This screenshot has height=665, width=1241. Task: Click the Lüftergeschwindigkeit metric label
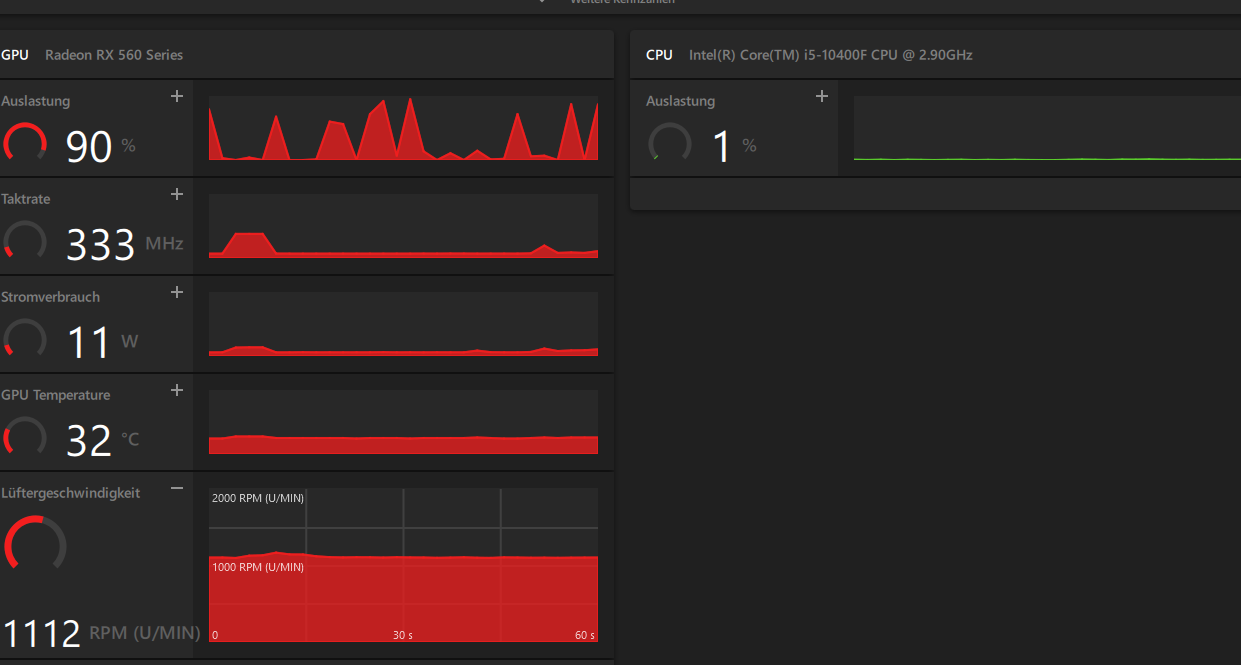70,493
